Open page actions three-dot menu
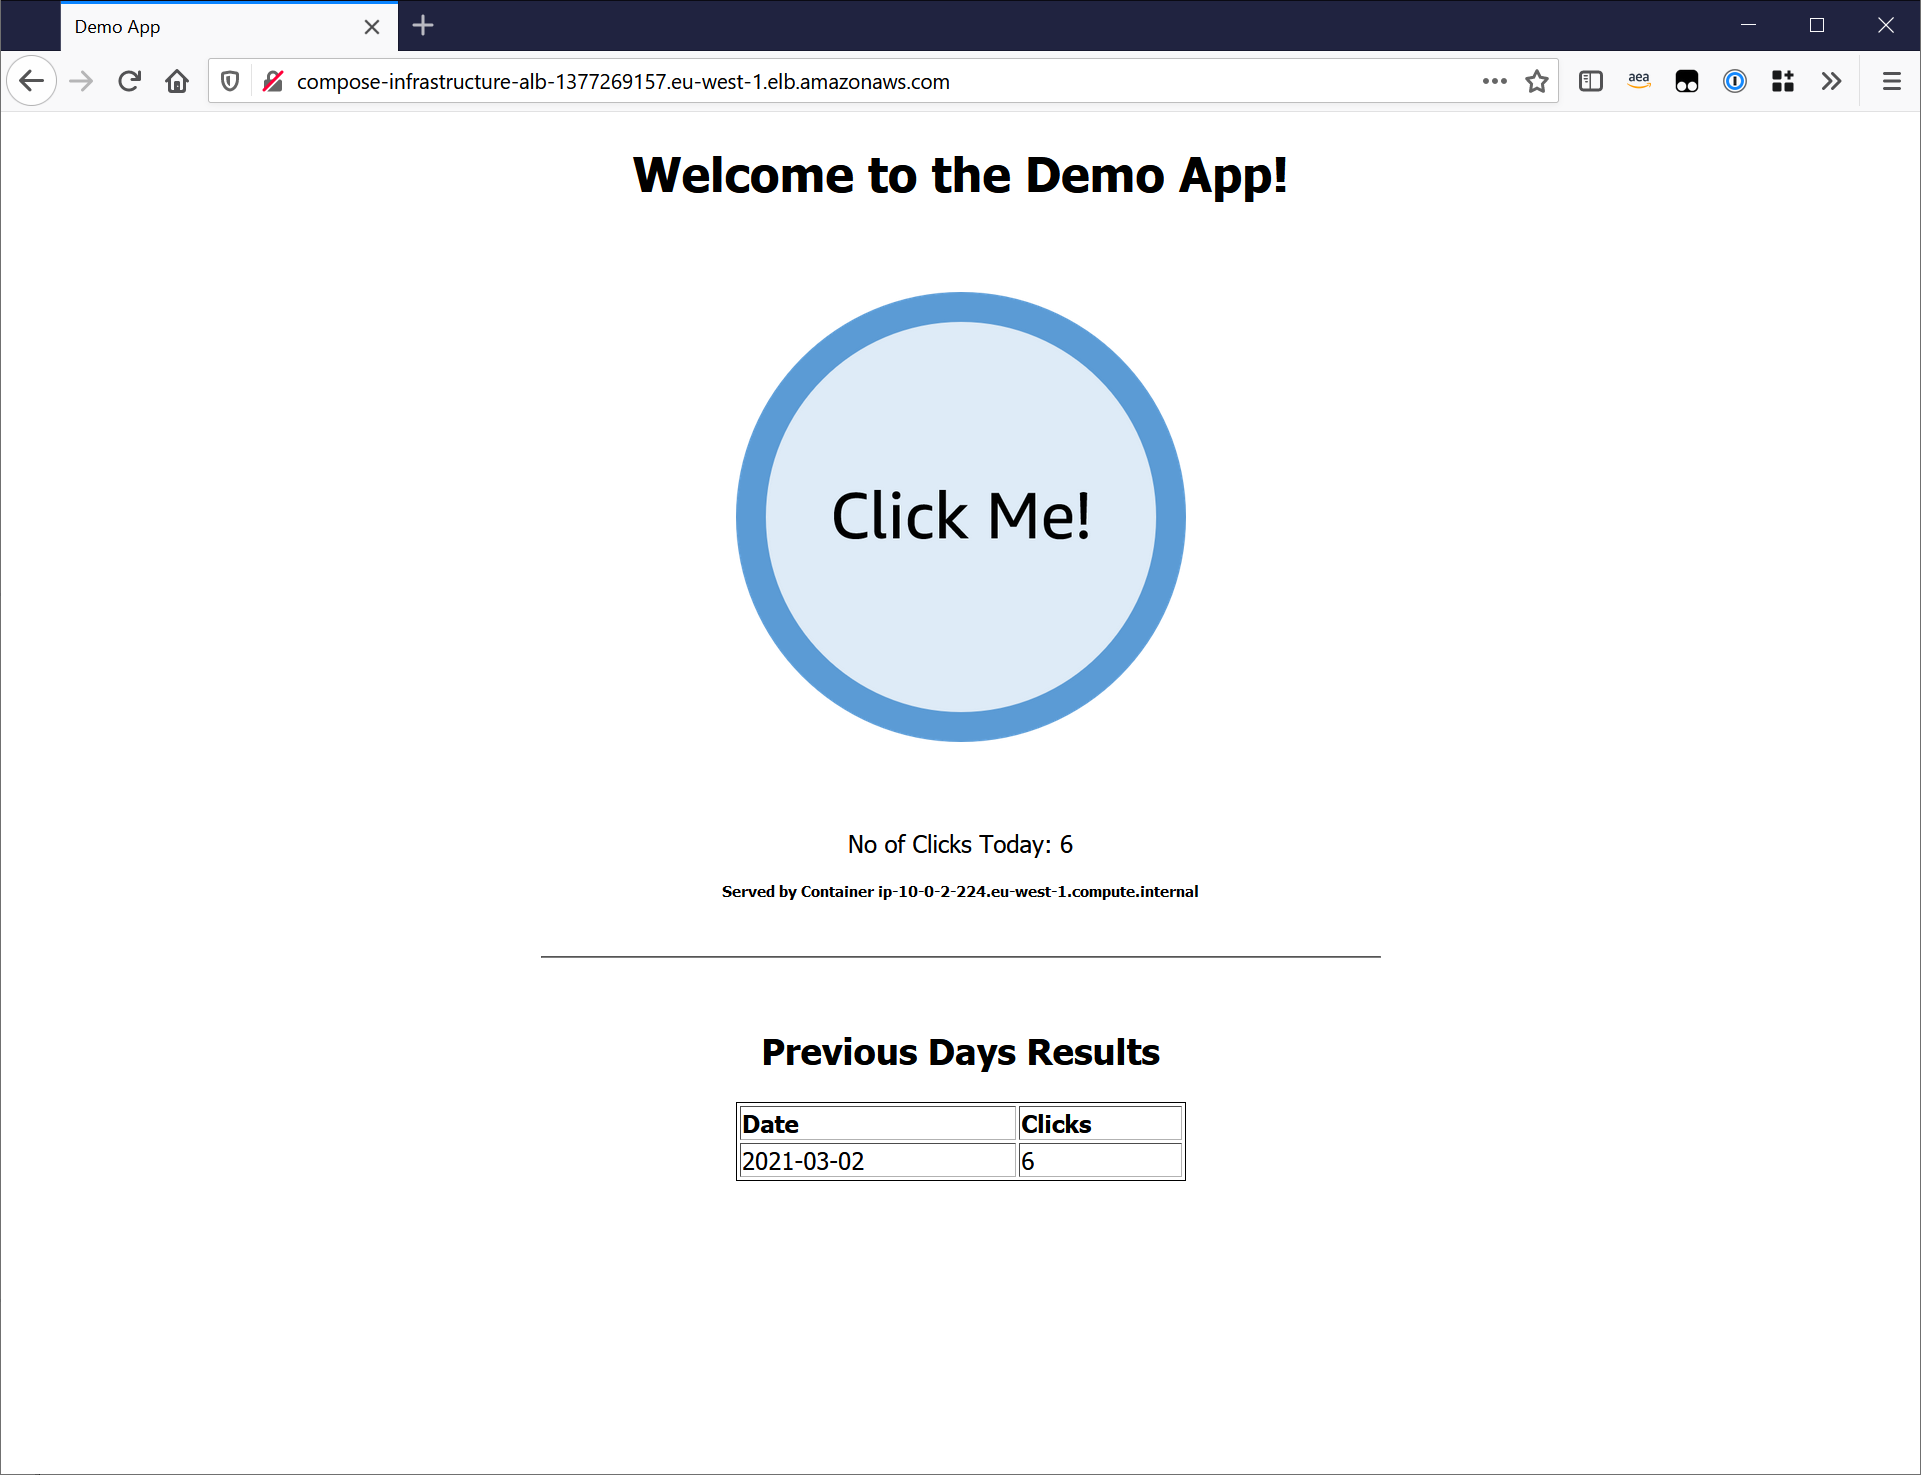This screenshot has height=1475, width=1921. tap(1494, 81)
